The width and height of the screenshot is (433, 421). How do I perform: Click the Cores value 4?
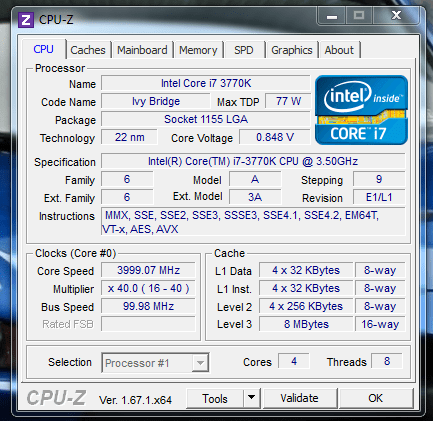[294, 361]
